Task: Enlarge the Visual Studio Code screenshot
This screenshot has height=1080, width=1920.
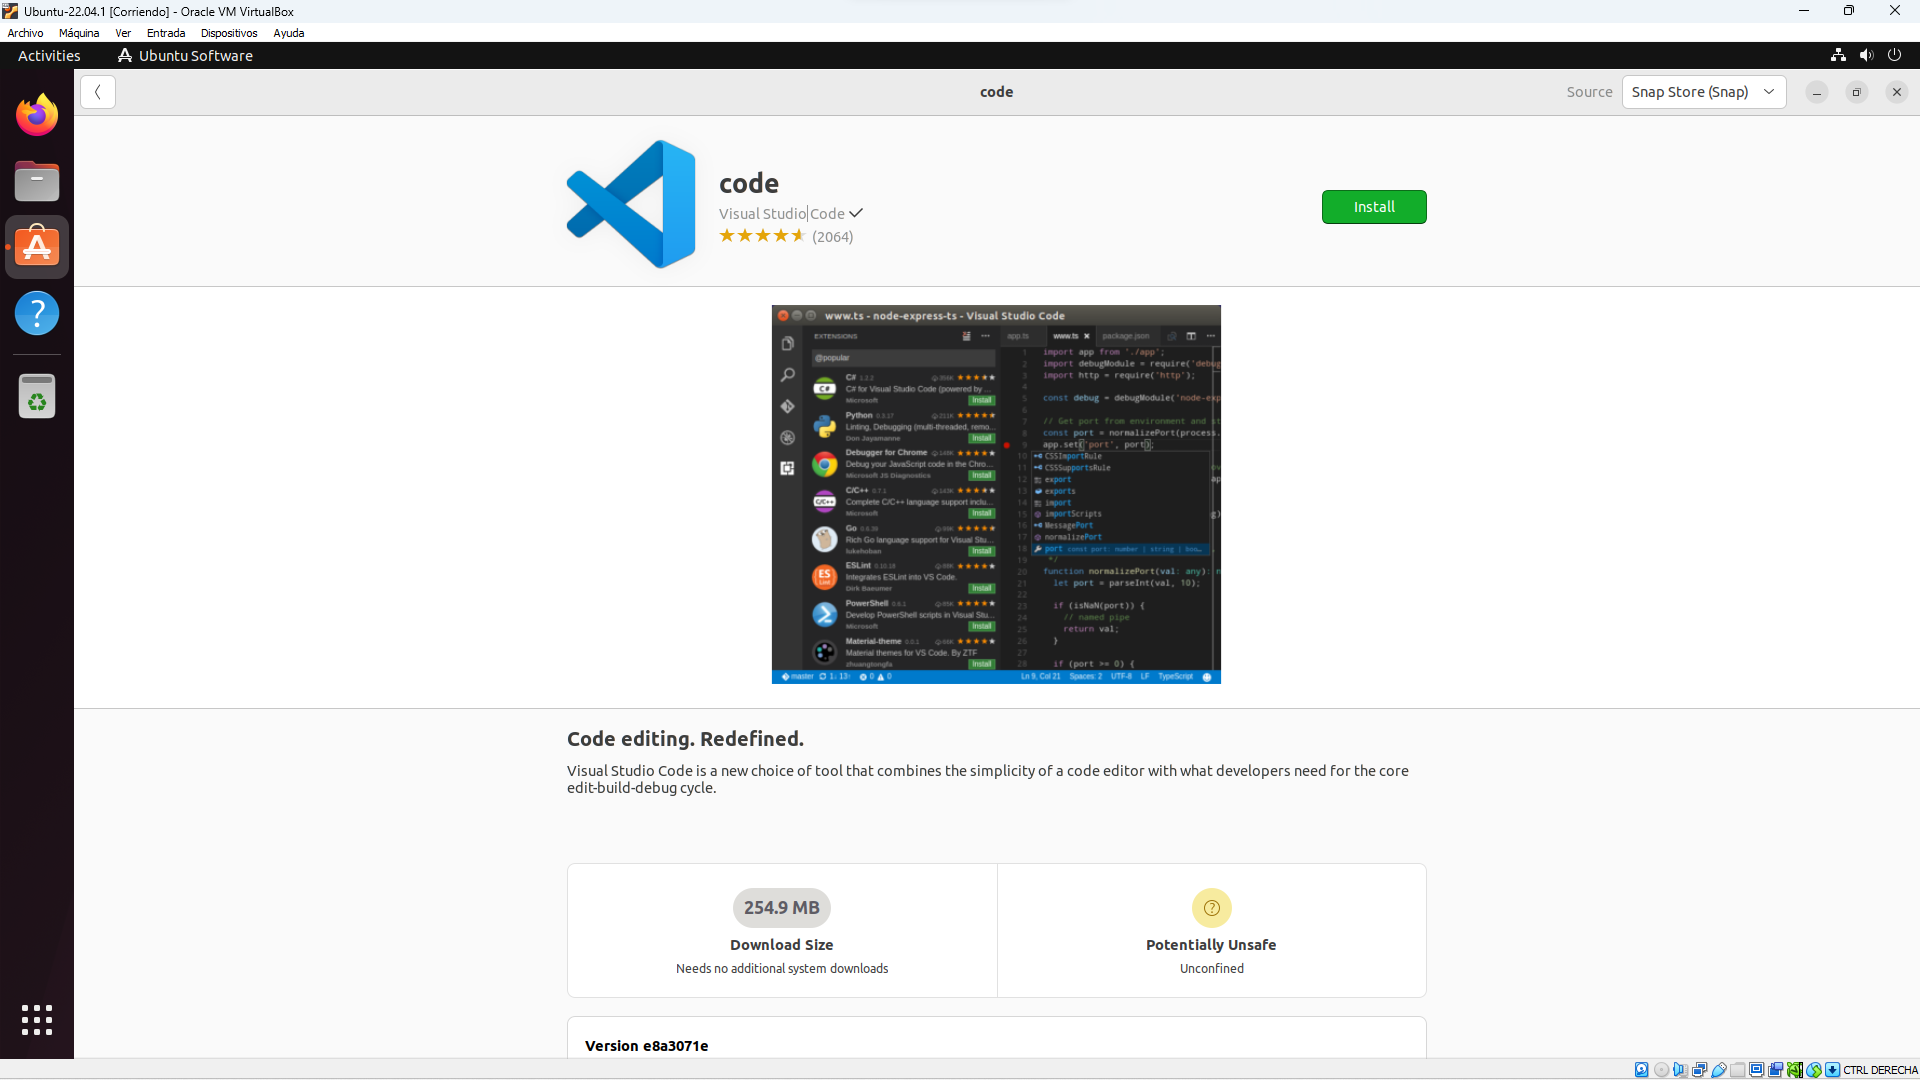Action: (x=996, y=494)
